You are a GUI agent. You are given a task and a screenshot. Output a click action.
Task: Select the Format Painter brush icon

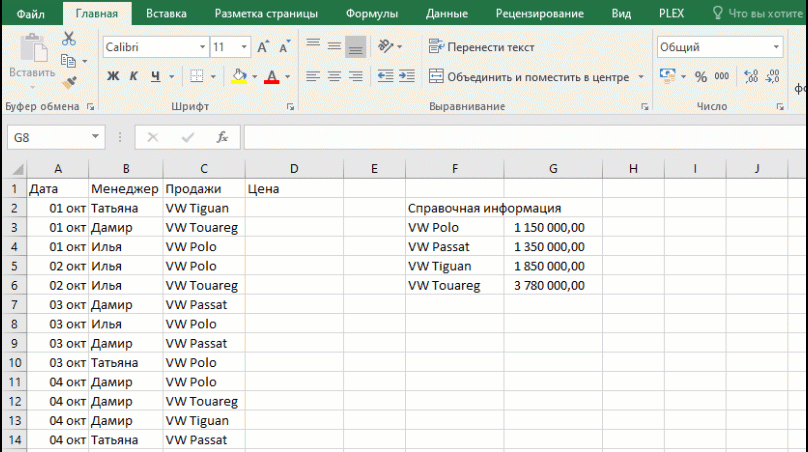click(x=69, y=82)
